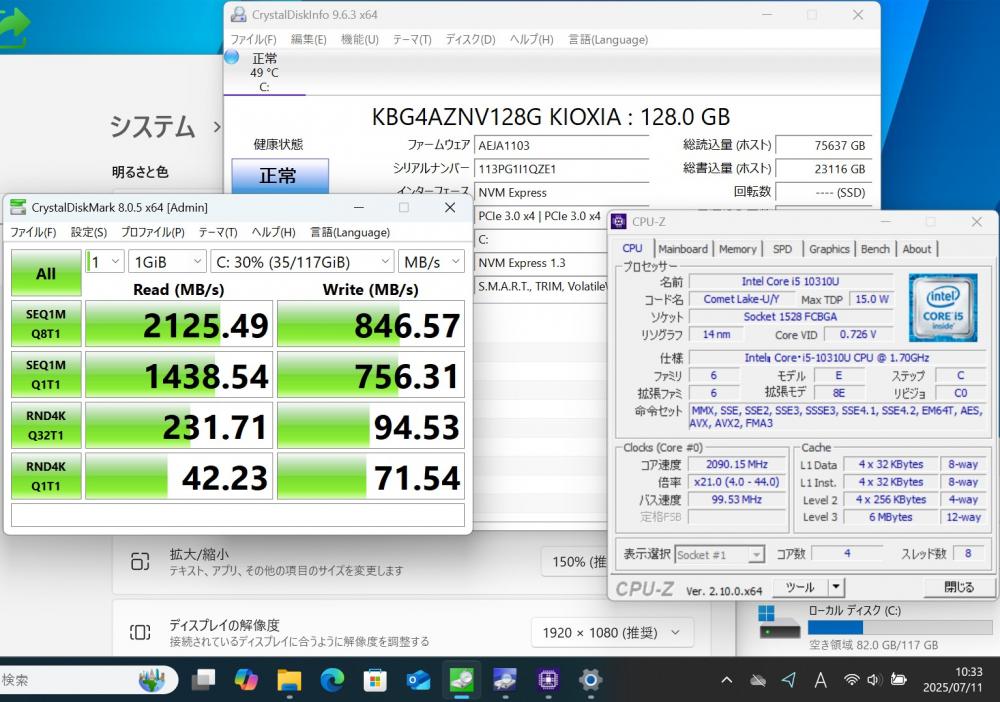Run the RND4K Q1T1 test
Image resolution: width=1000 pixels, height=702 pixels.
click(x=46, y=476)
